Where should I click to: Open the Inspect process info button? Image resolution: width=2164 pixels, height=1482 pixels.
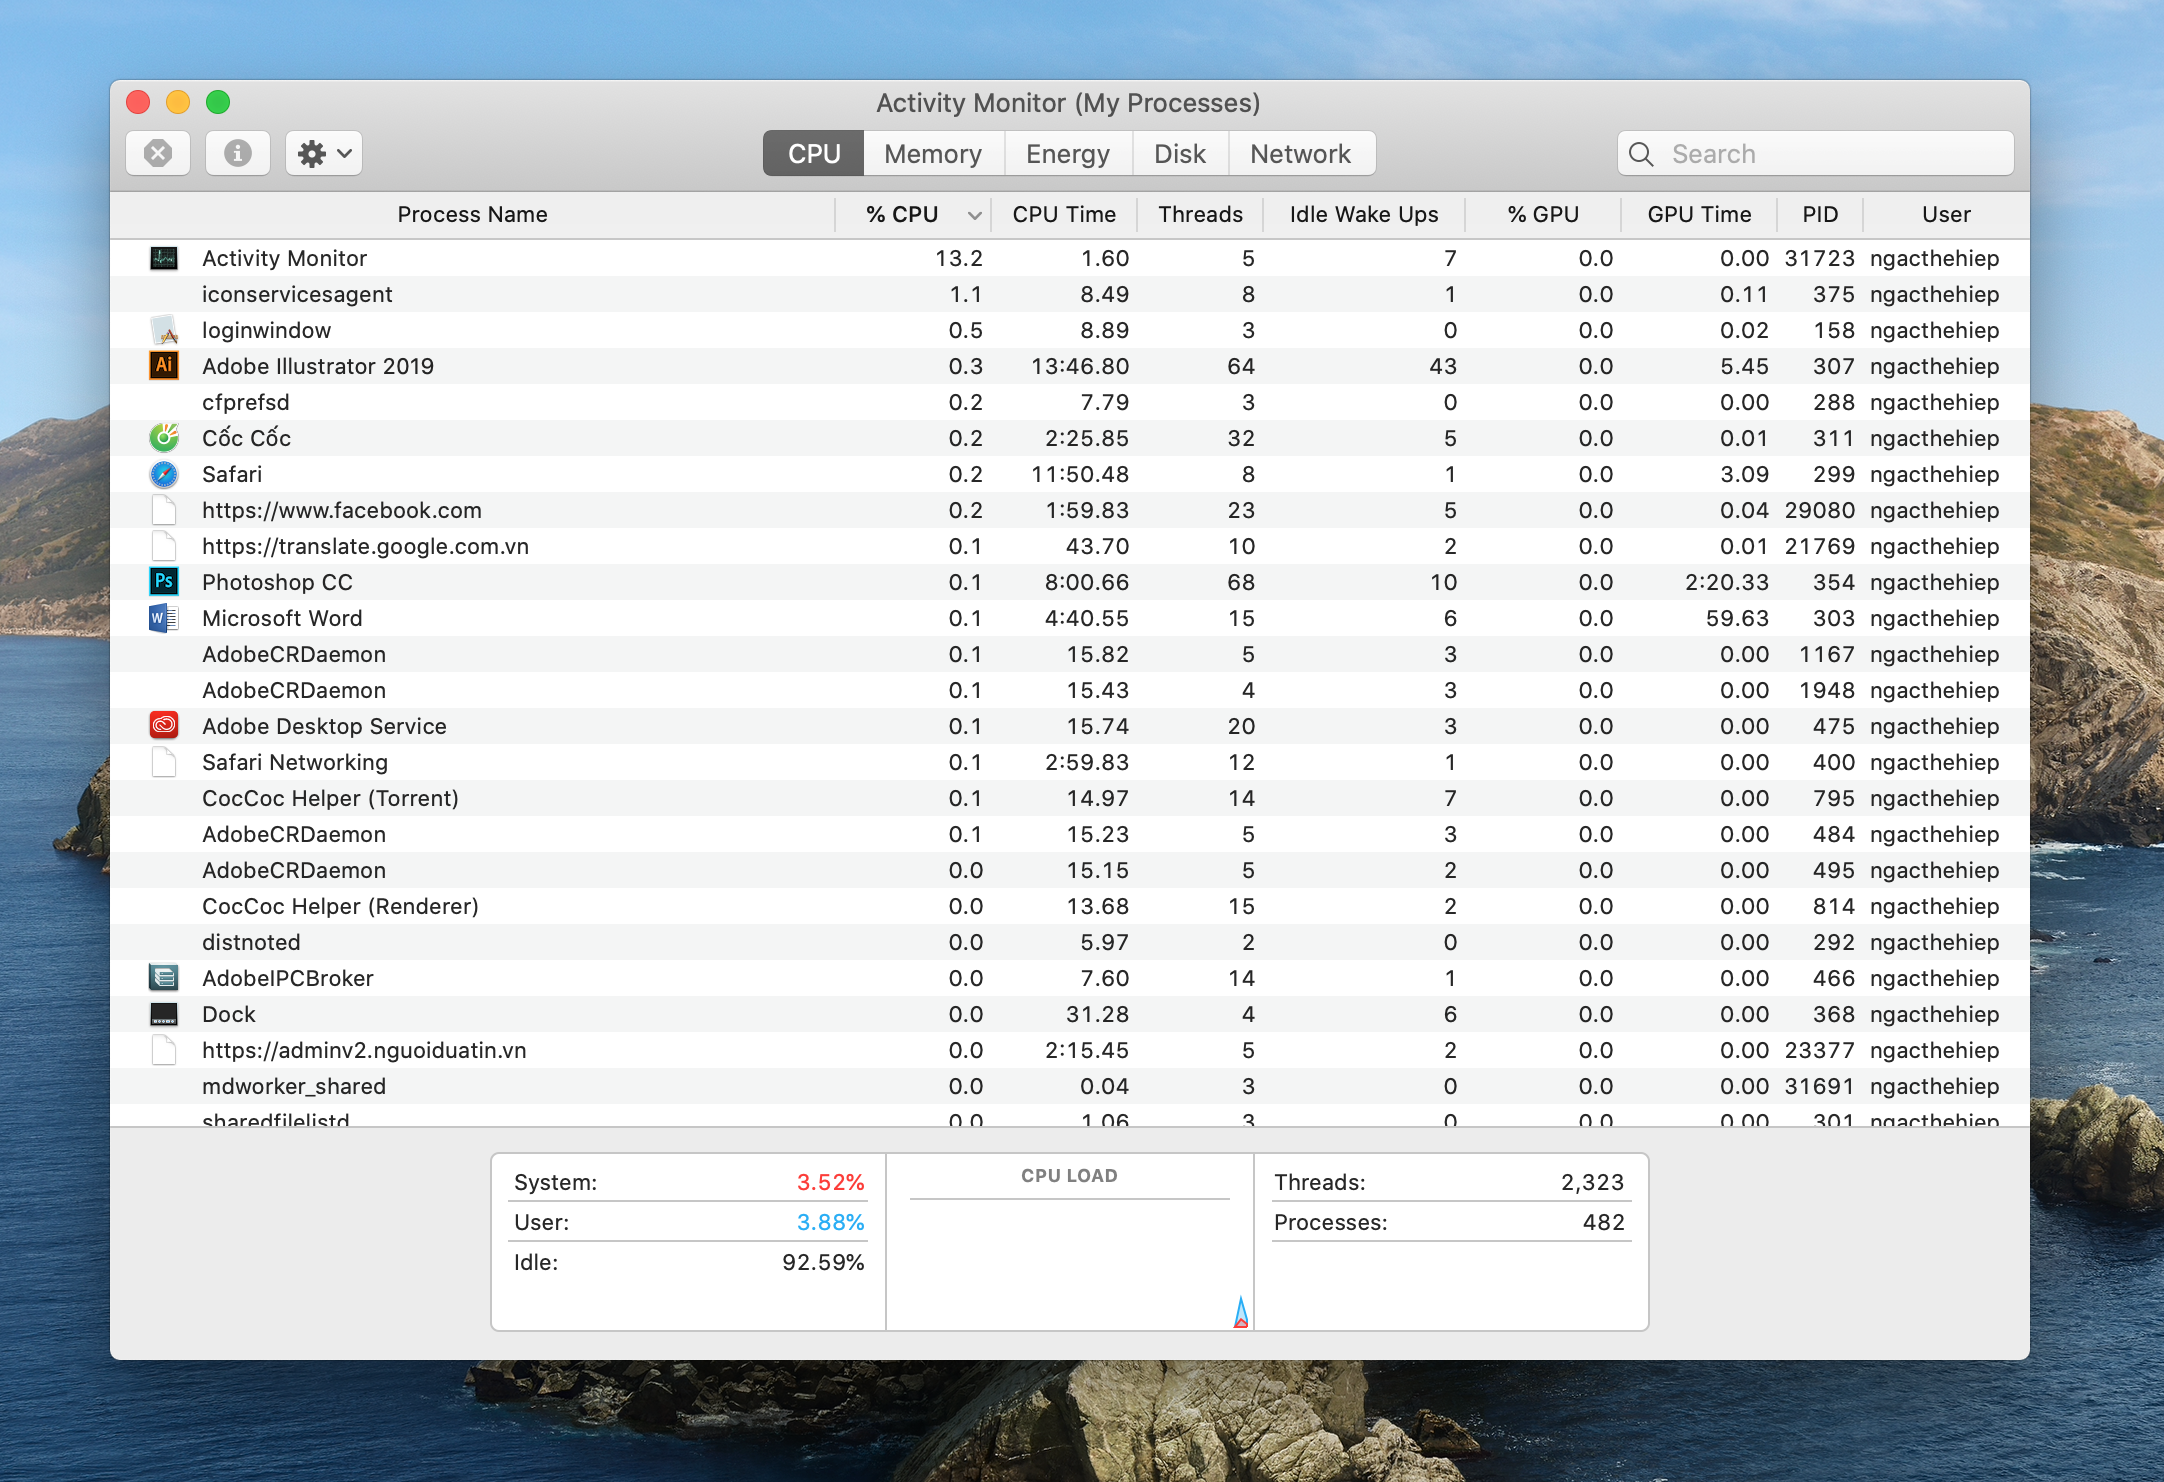pos(238,153)
